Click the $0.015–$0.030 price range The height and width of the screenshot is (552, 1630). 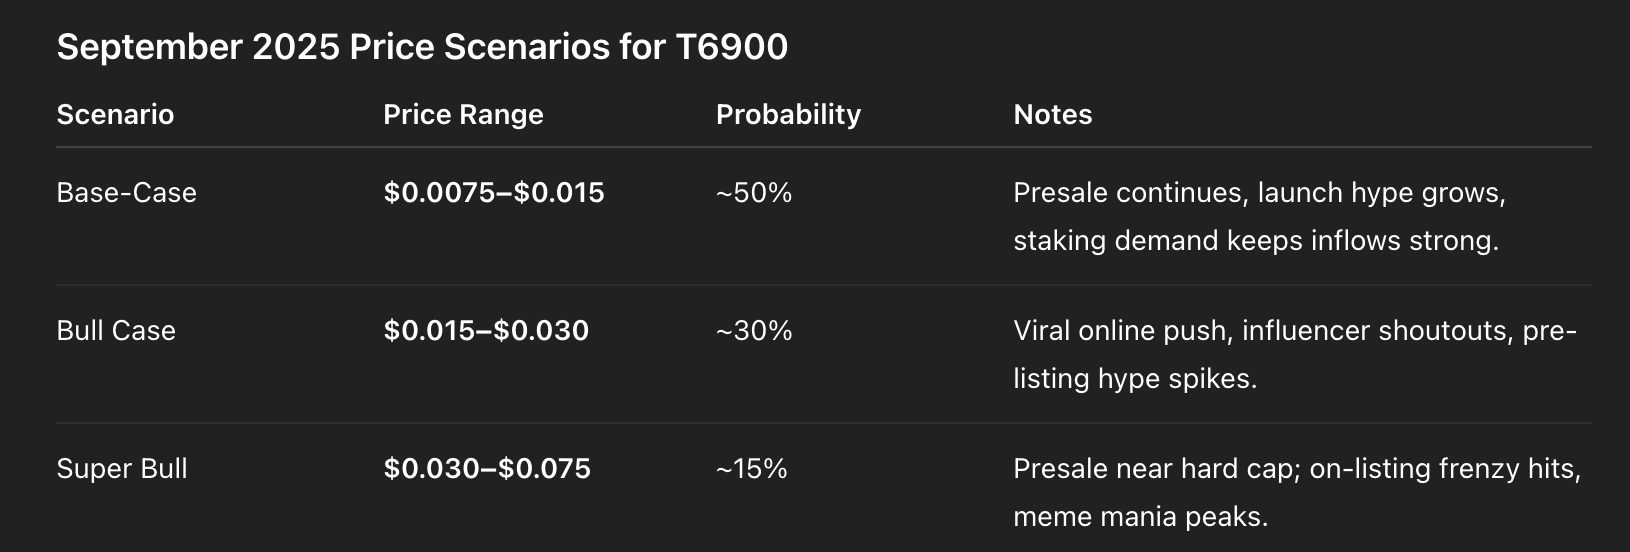[486, 330]
